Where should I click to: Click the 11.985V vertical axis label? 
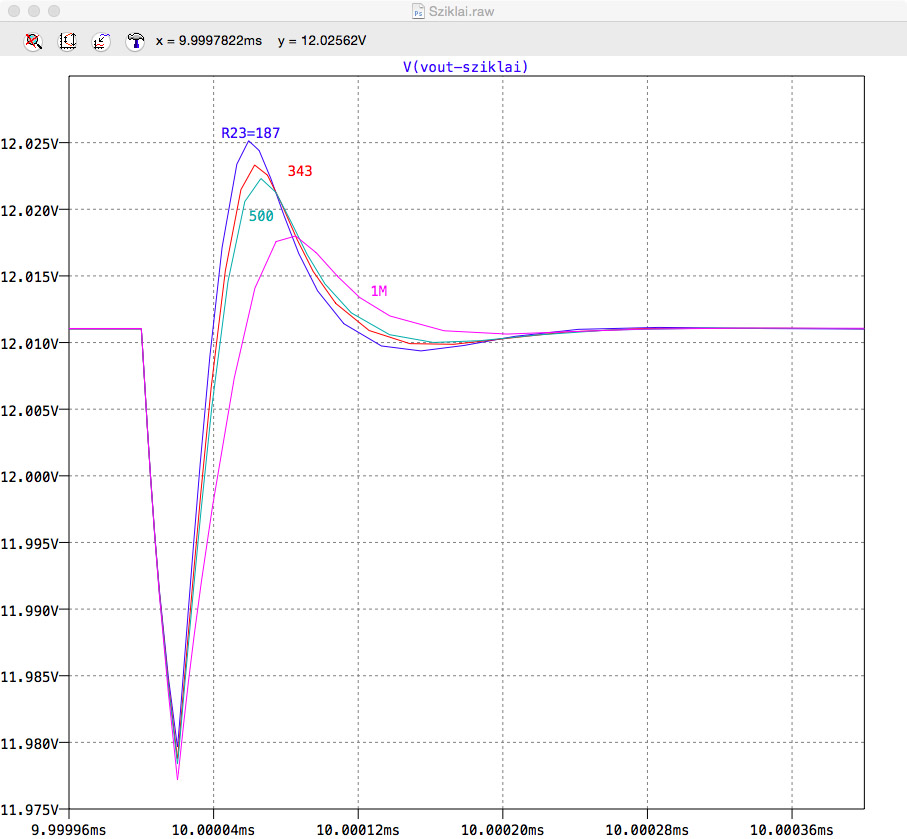tap(30, 676)
